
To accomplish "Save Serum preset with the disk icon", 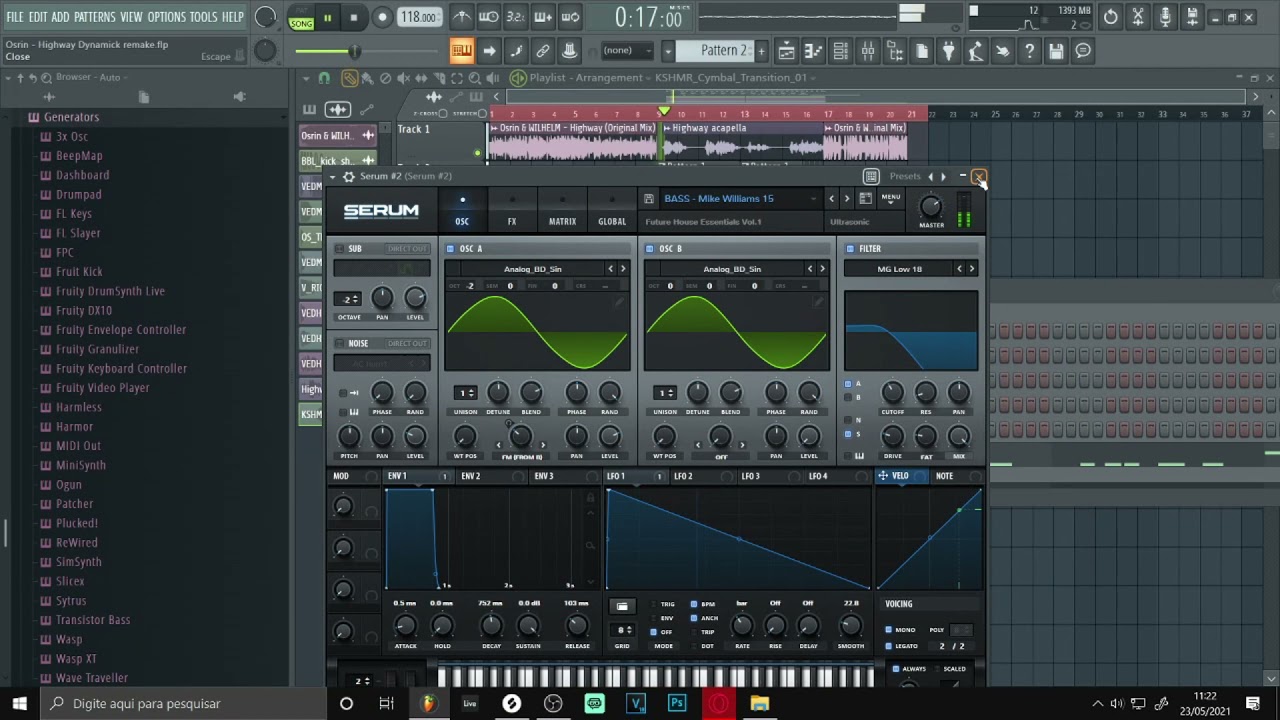I will click(649, 198).
